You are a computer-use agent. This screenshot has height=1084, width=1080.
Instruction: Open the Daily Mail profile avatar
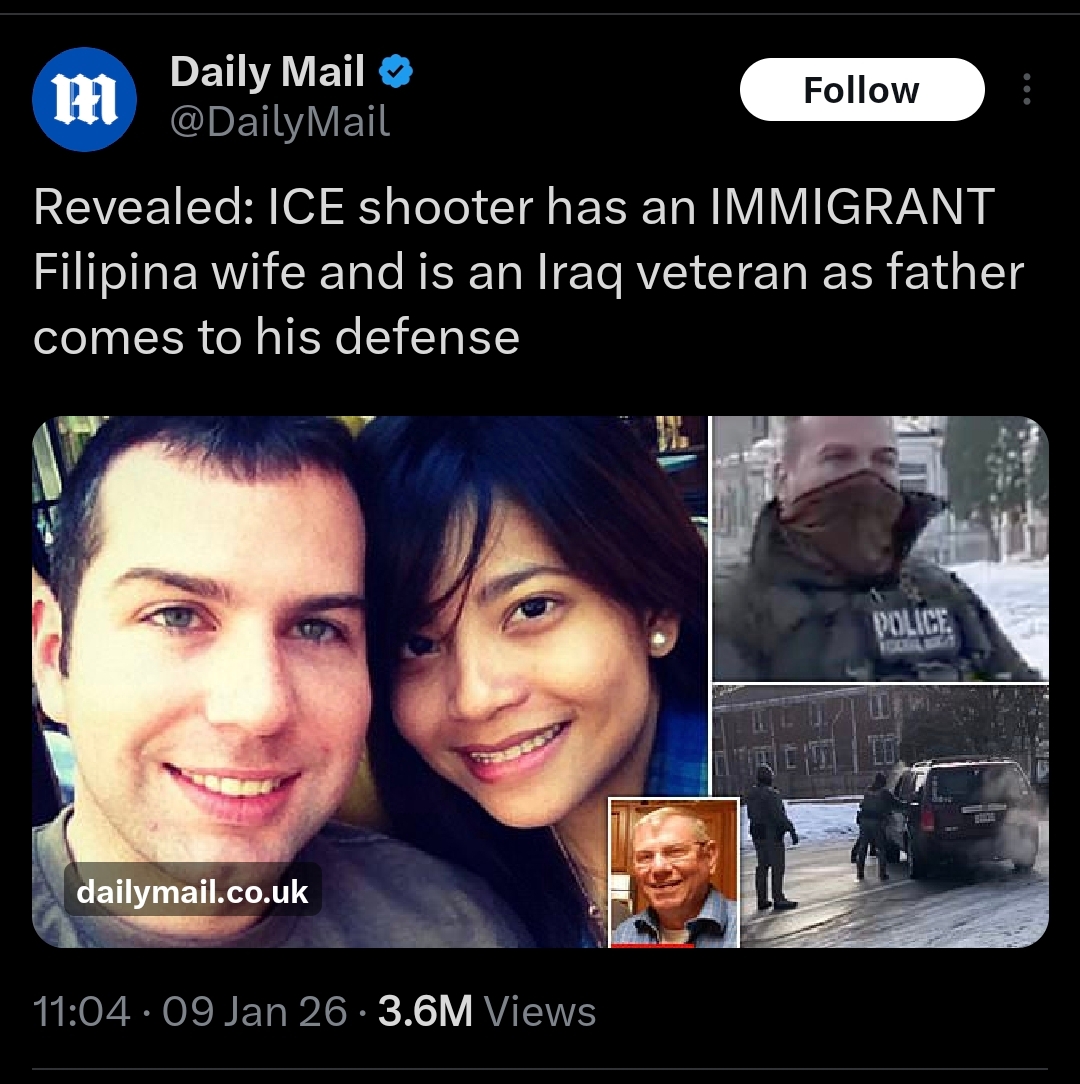tap(84, 100)
